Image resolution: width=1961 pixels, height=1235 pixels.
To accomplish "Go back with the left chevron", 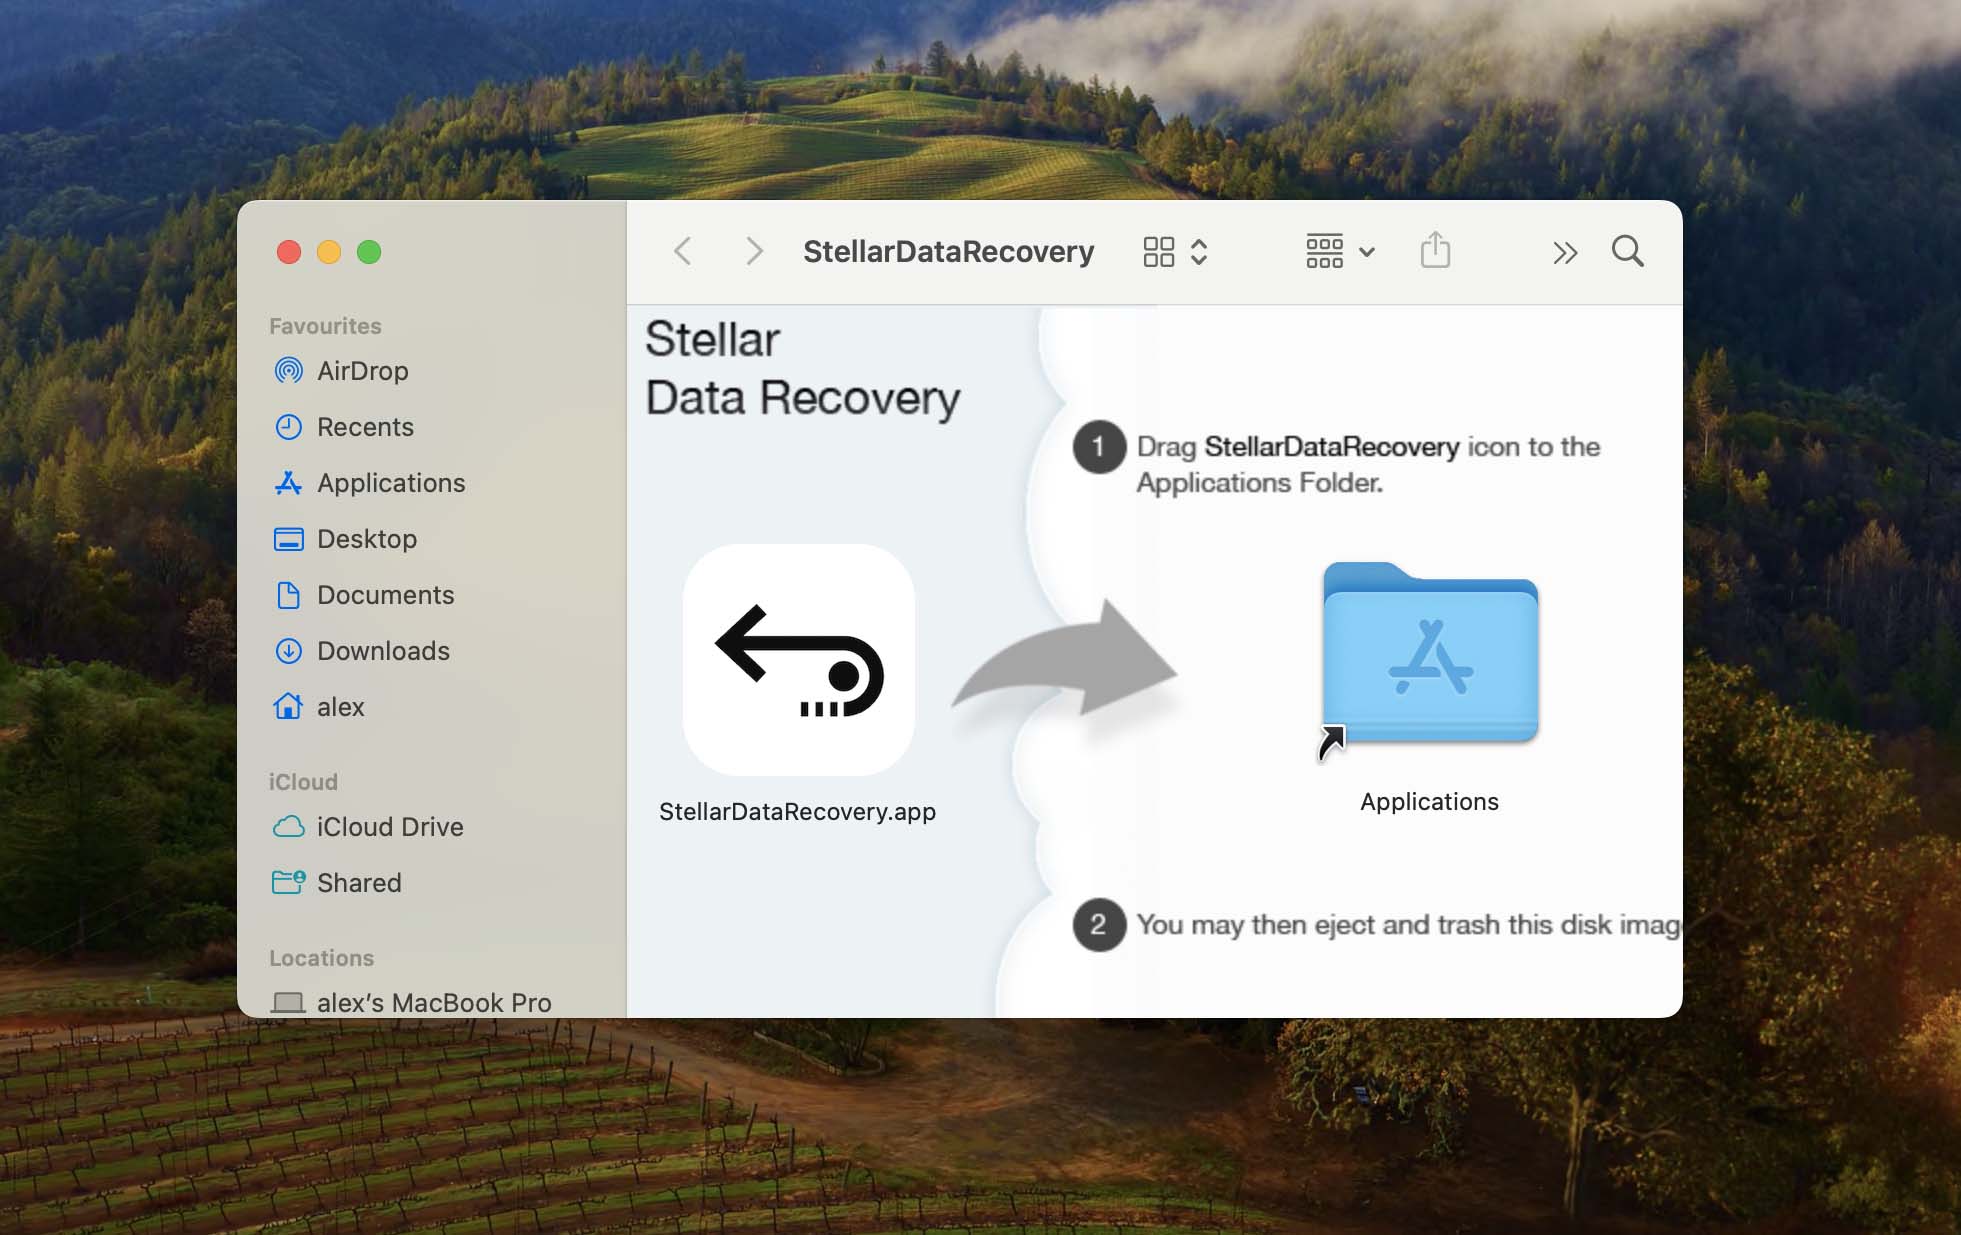I will pyautogui.click(x=683, y=251).
